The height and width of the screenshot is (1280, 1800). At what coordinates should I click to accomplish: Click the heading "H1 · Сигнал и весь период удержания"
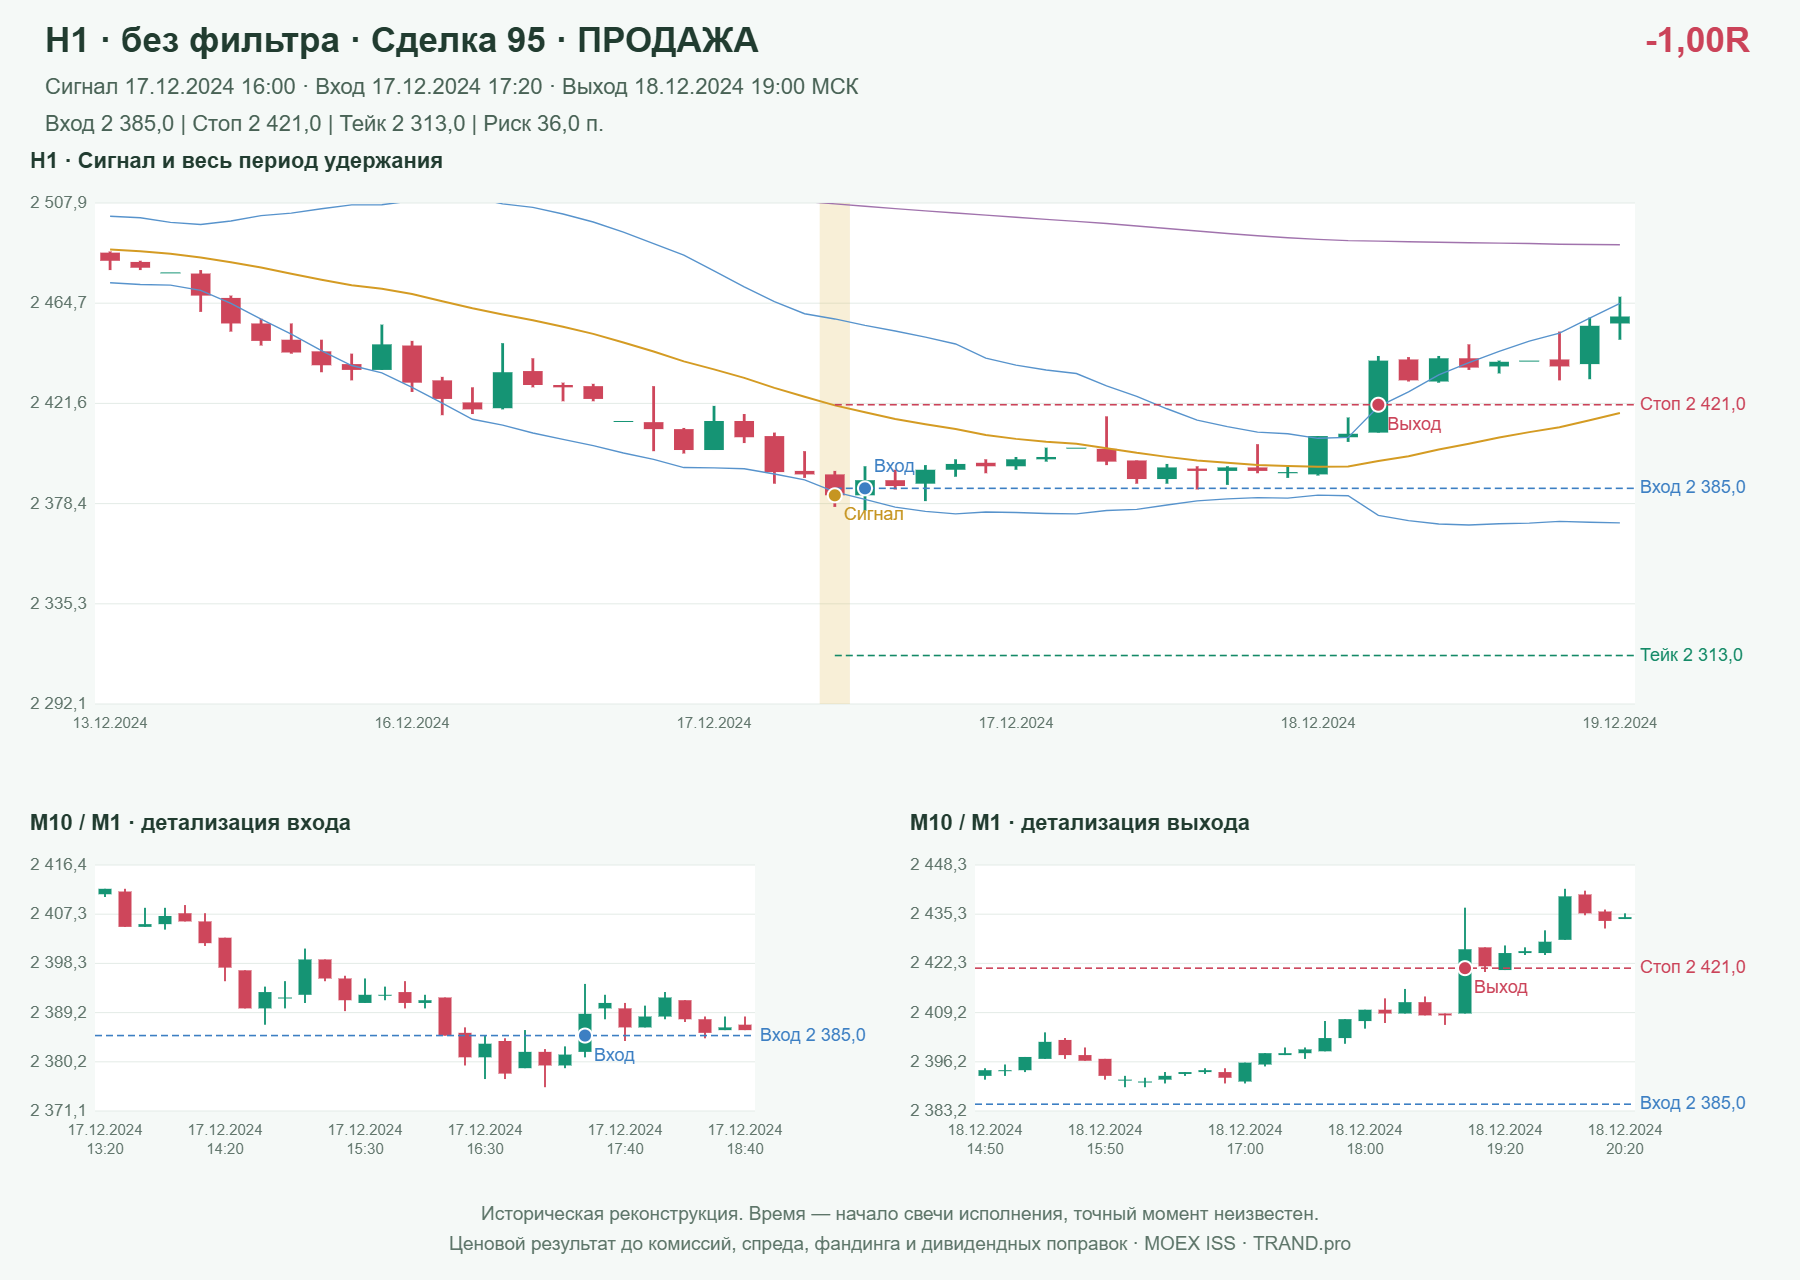(x=236, y=161)
